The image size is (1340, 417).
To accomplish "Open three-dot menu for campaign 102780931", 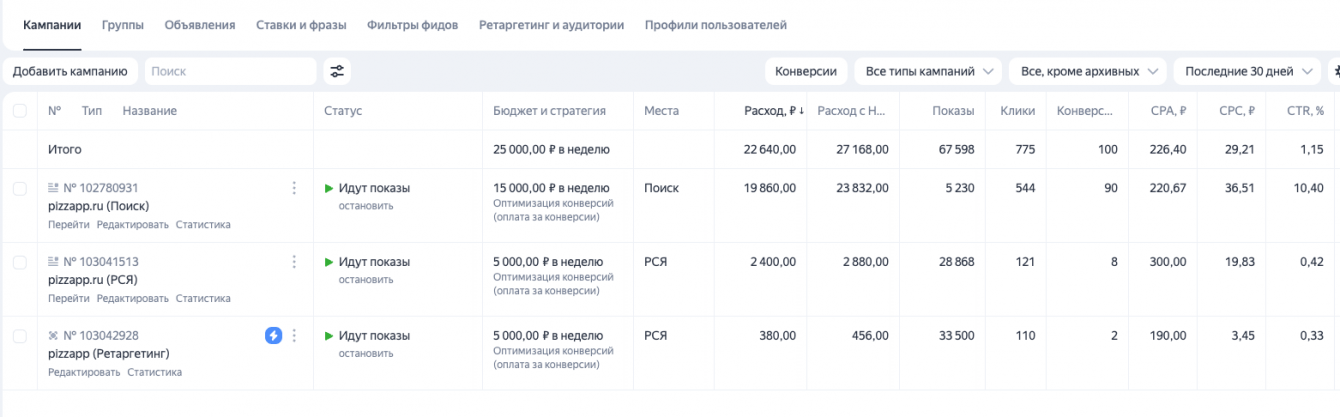I will tap(294, 188).
